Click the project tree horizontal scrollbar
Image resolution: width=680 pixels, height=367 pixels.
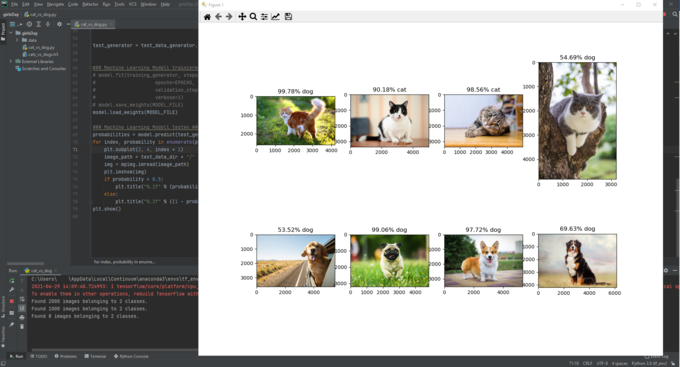[25, 263]
